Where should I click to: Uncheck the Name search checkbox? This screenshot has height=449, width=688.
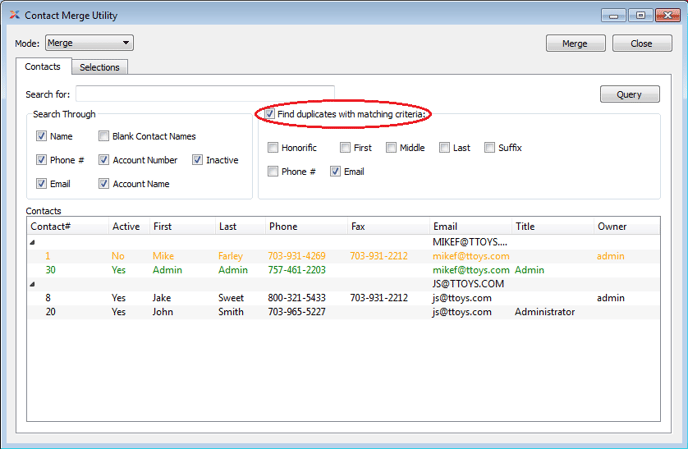pos(42,136)
